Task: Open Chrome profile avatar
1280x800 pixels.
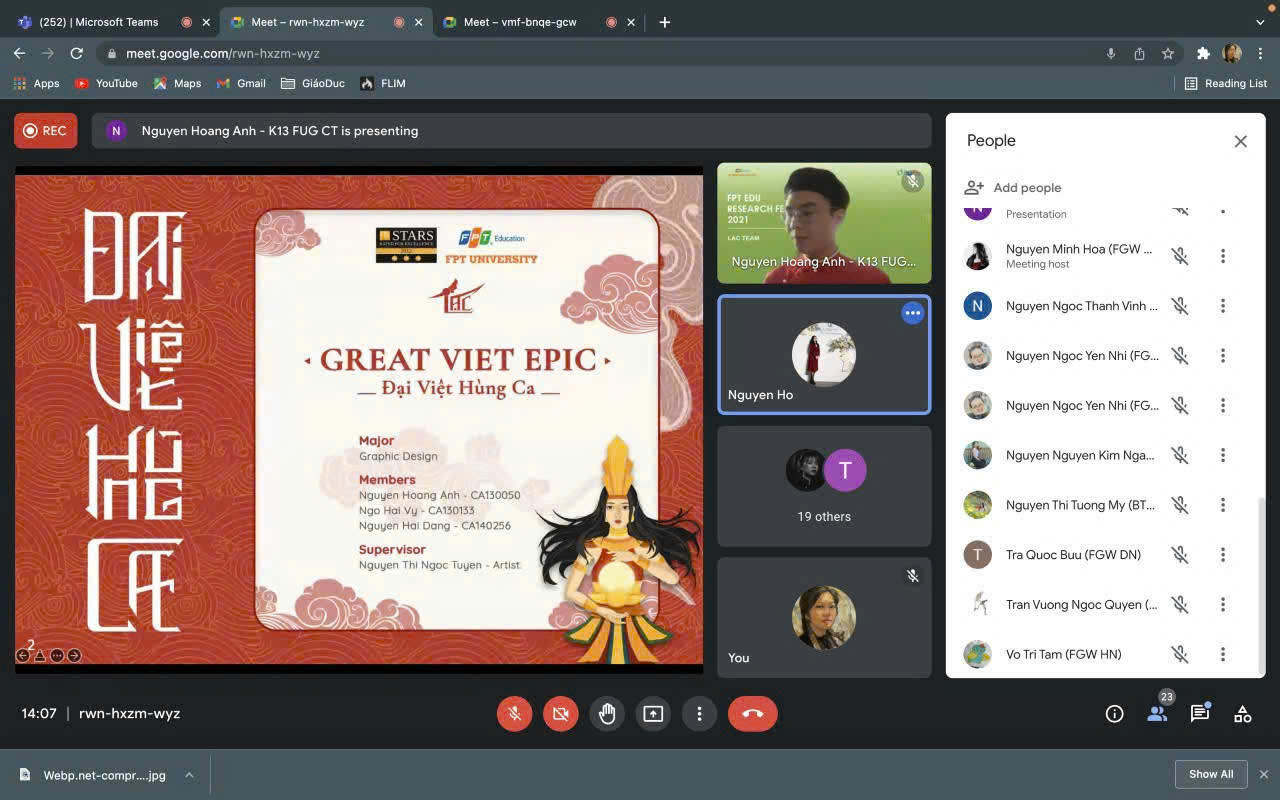Action: (1232, 54)
